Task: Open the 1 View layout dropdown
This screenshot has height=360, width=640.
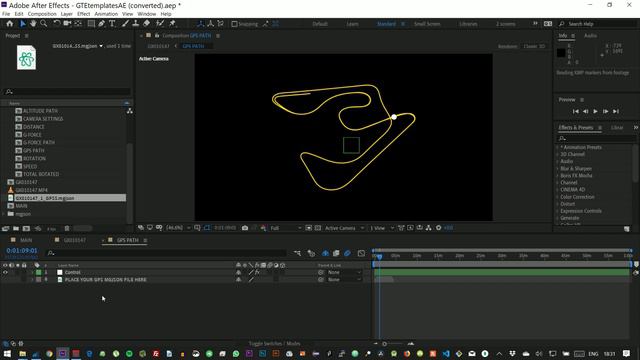Action: pyautogui.click(x=382, y=228)
